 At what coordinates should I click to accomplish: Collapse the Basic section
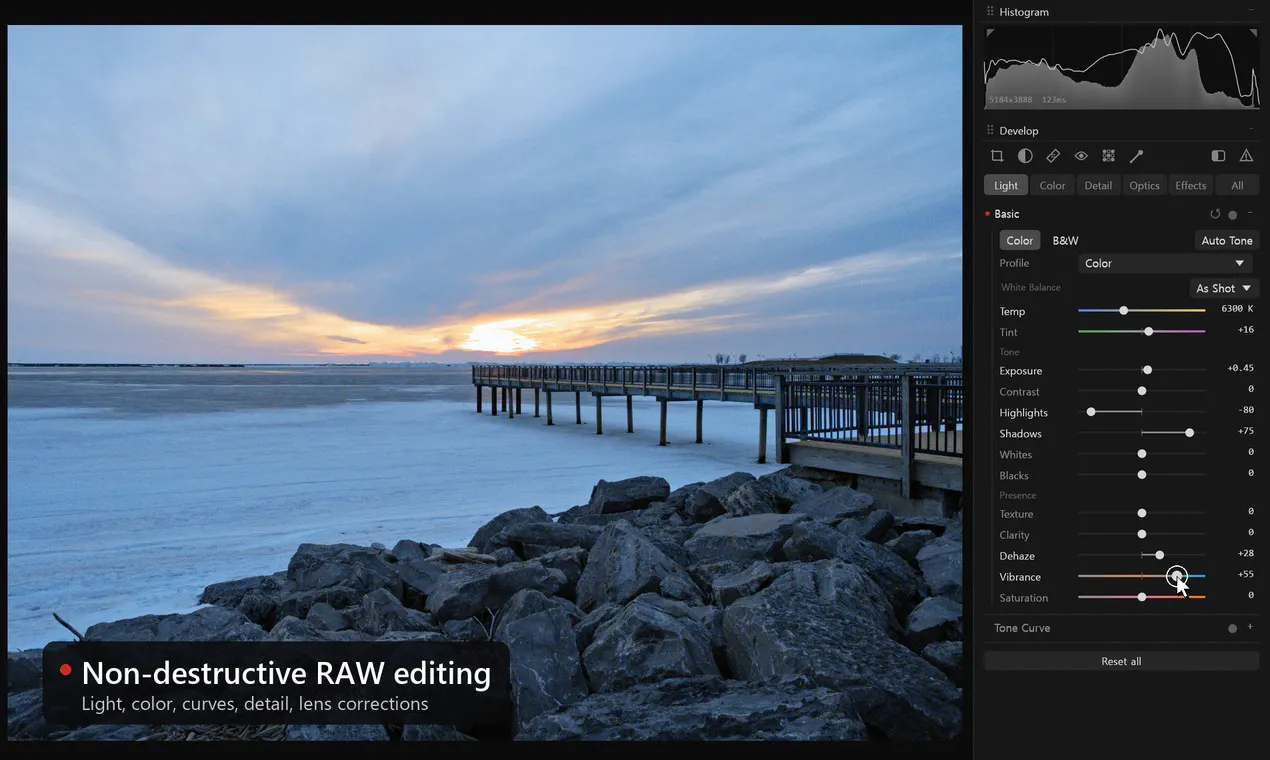[x=1250, y=214]
